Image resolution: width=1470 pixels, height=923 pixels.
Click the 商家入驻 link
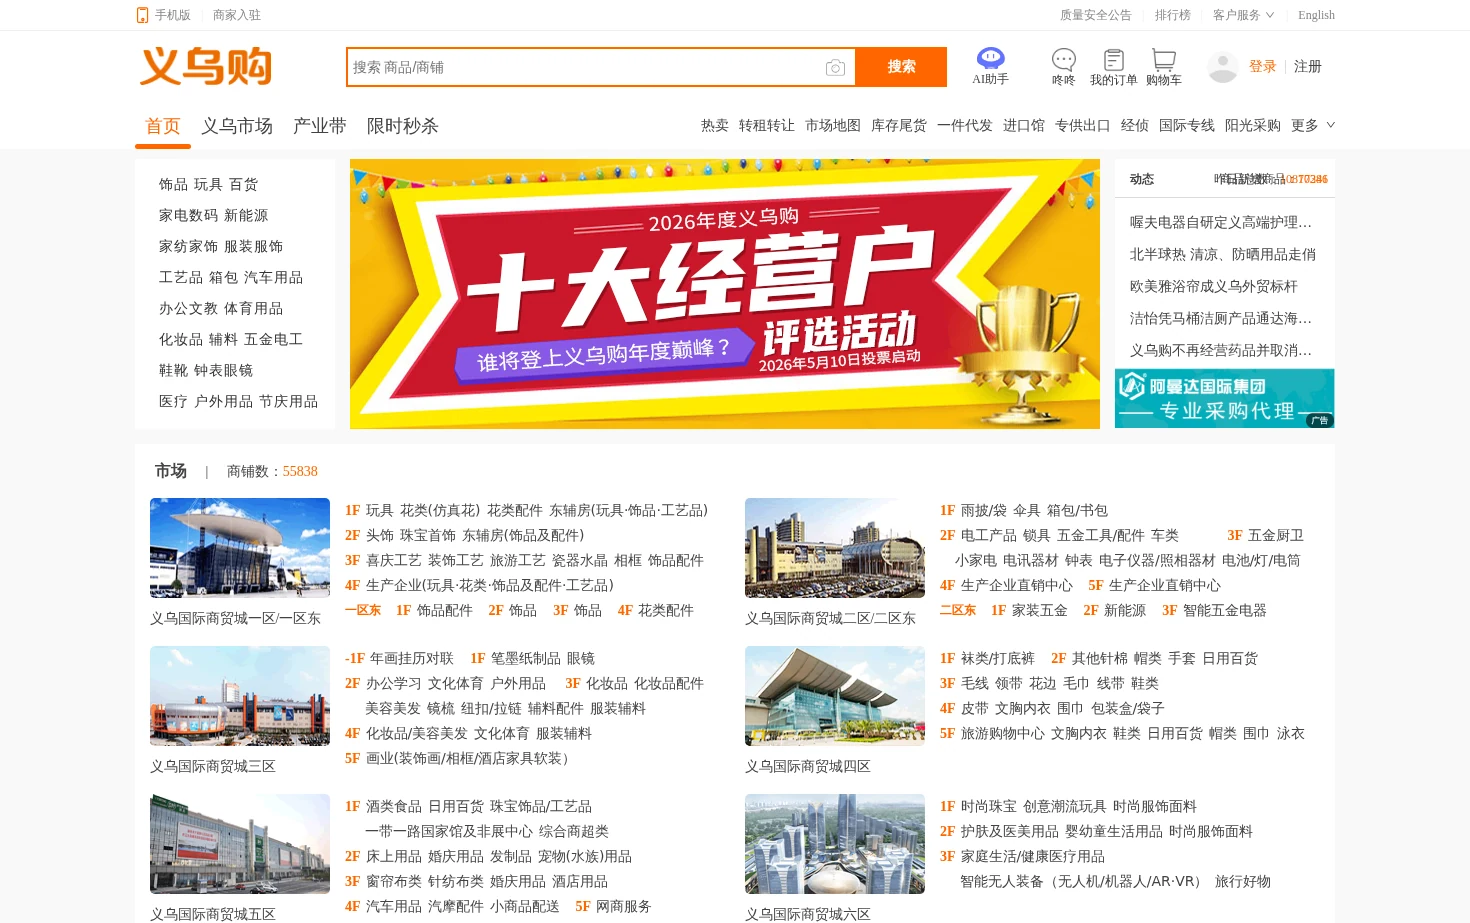click(x=237, y=15)
